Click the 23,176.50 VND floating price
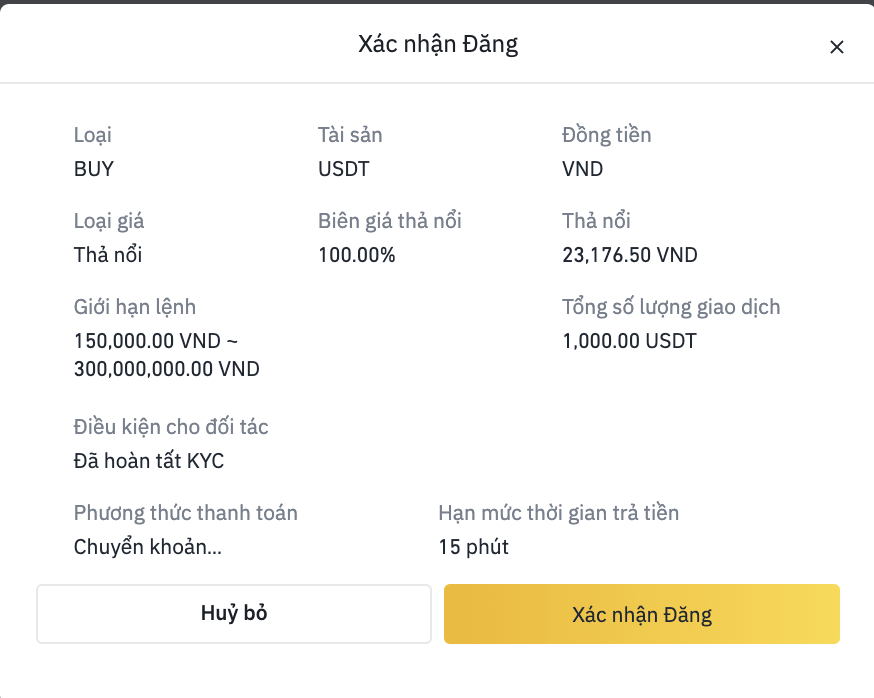Viewport: 874px width, 698px height. [630, 255]
